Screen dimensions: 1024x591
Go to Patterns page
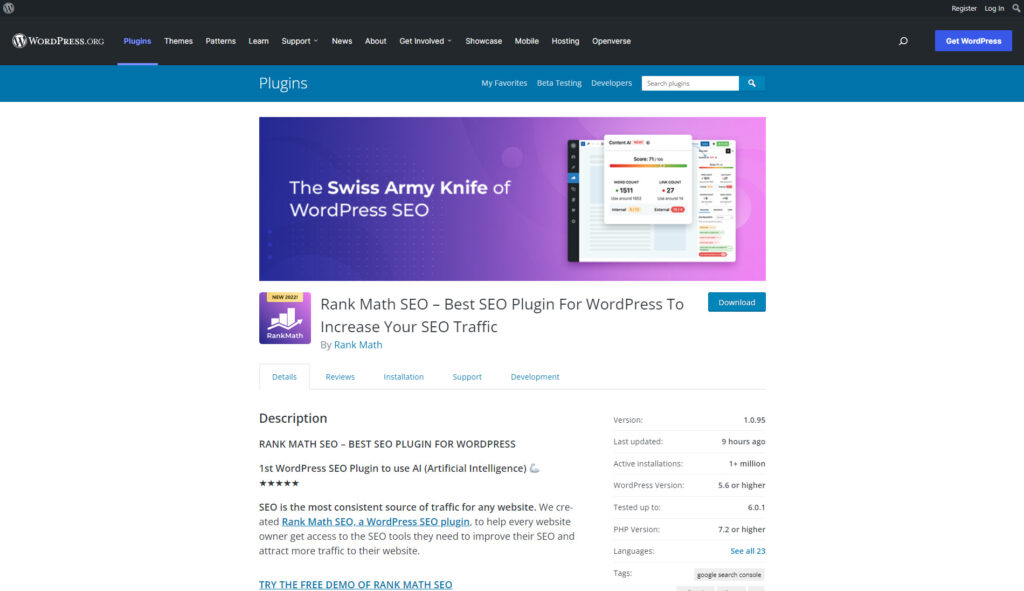(x=221, y=41)
